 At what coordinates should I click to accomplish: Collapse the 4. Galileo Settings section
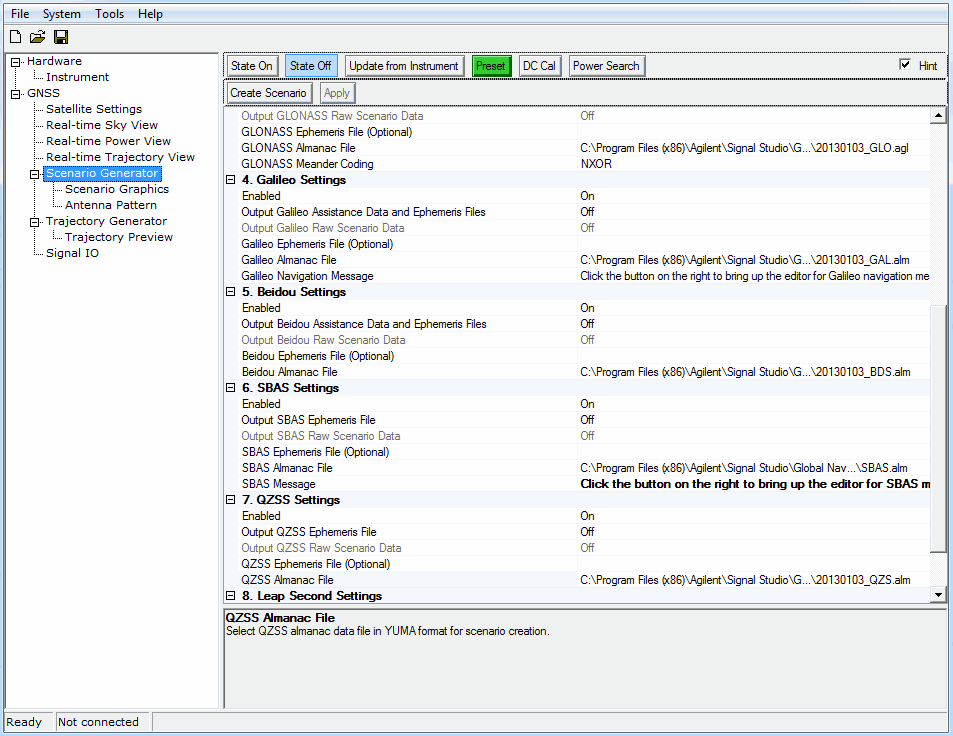click(x=231, y=180)
